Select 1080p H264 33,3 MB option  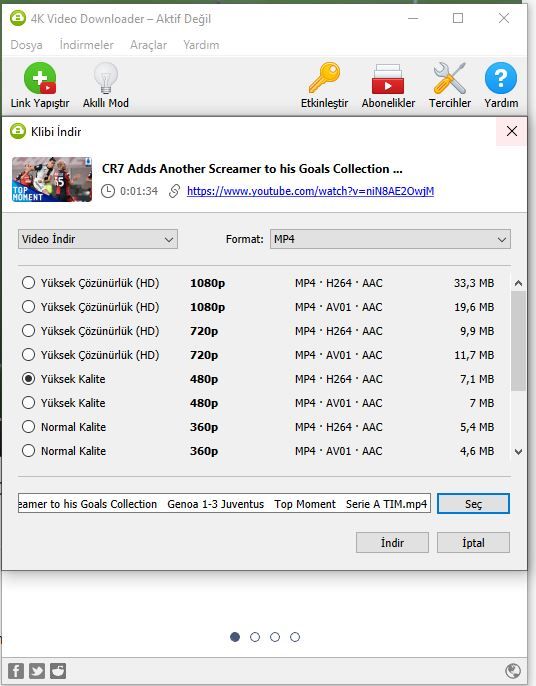(28, 283)
